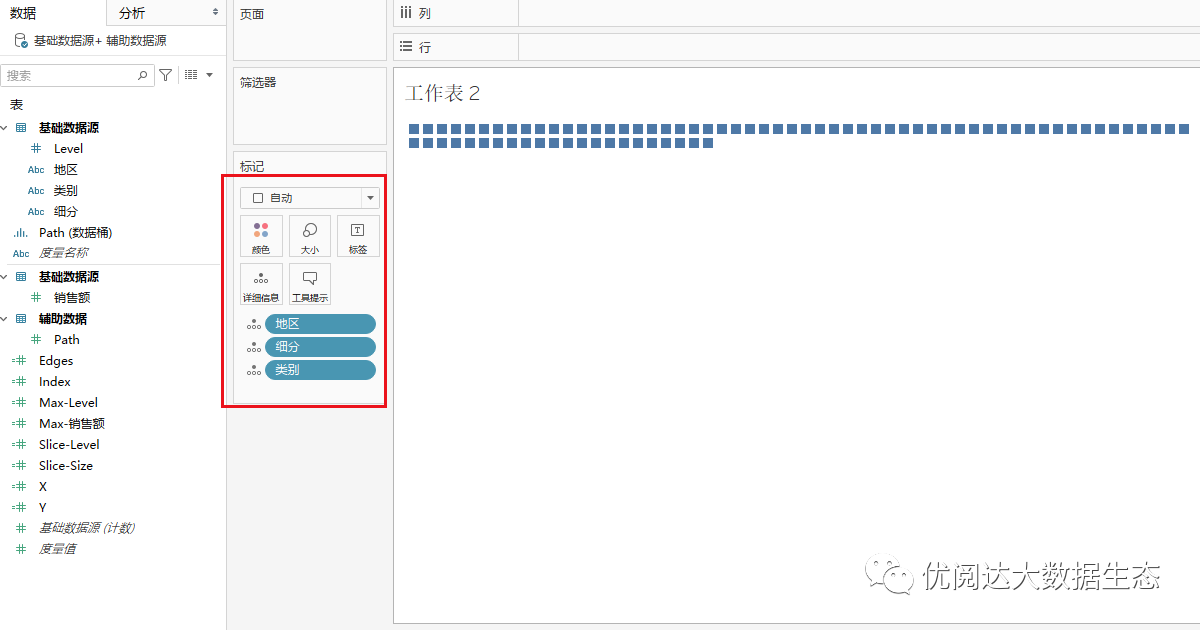Image resolution: width=1200 pixels, height=630 pixels.
Task: Click the detail icon left of 细分 pill
Action: coord(253,347)
